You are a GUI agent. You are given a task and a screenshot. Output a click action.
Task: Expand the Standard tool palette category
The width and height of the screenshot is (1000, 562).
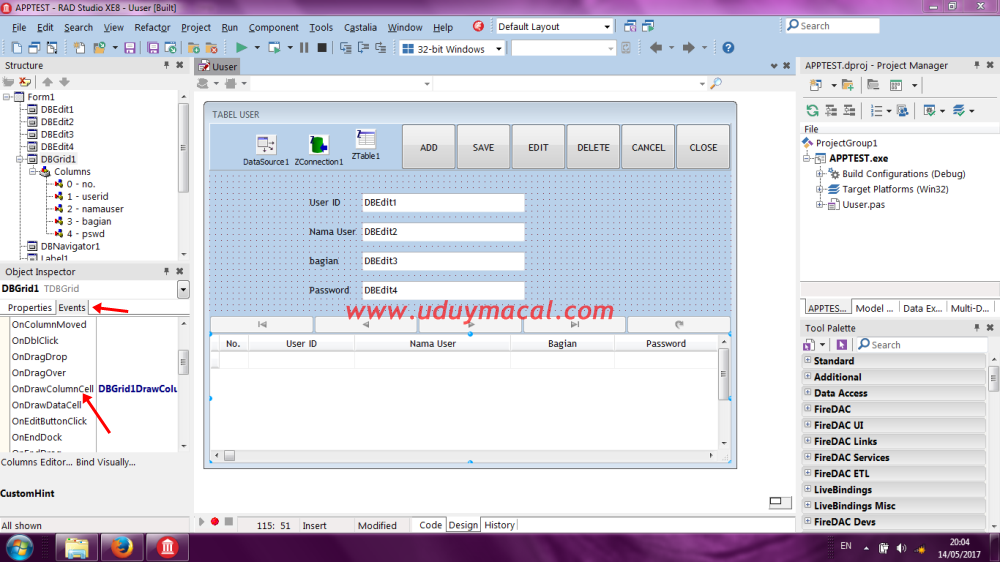click(x=807, y=360)
